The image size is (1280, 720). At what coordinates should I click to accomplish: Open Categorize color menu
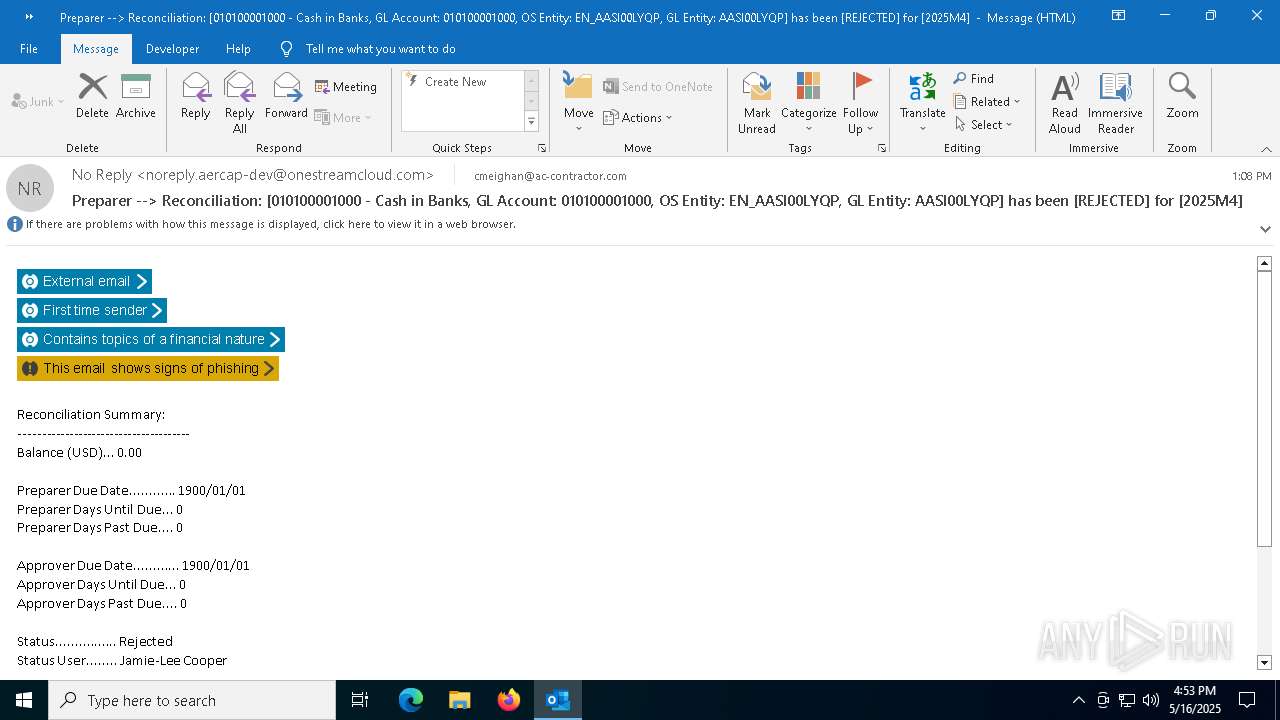[x=808, y=103]
